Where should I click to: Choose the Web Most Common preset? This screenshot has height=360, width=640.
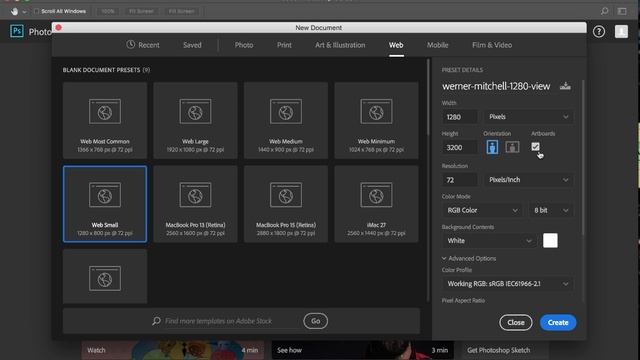[105, 120]
